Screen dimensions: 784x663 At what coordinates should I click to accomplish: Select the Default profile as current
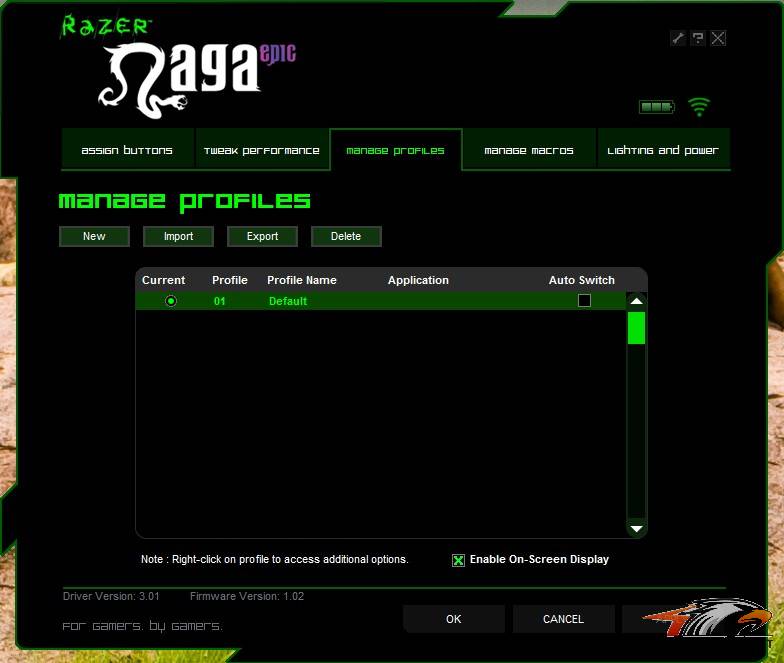171,301
